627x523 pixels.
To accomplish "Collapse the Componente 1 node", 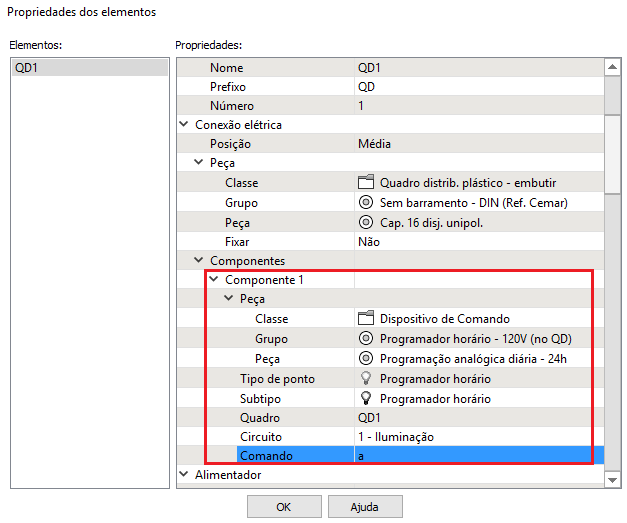I will pyautogui.click(x=213, y=281).
